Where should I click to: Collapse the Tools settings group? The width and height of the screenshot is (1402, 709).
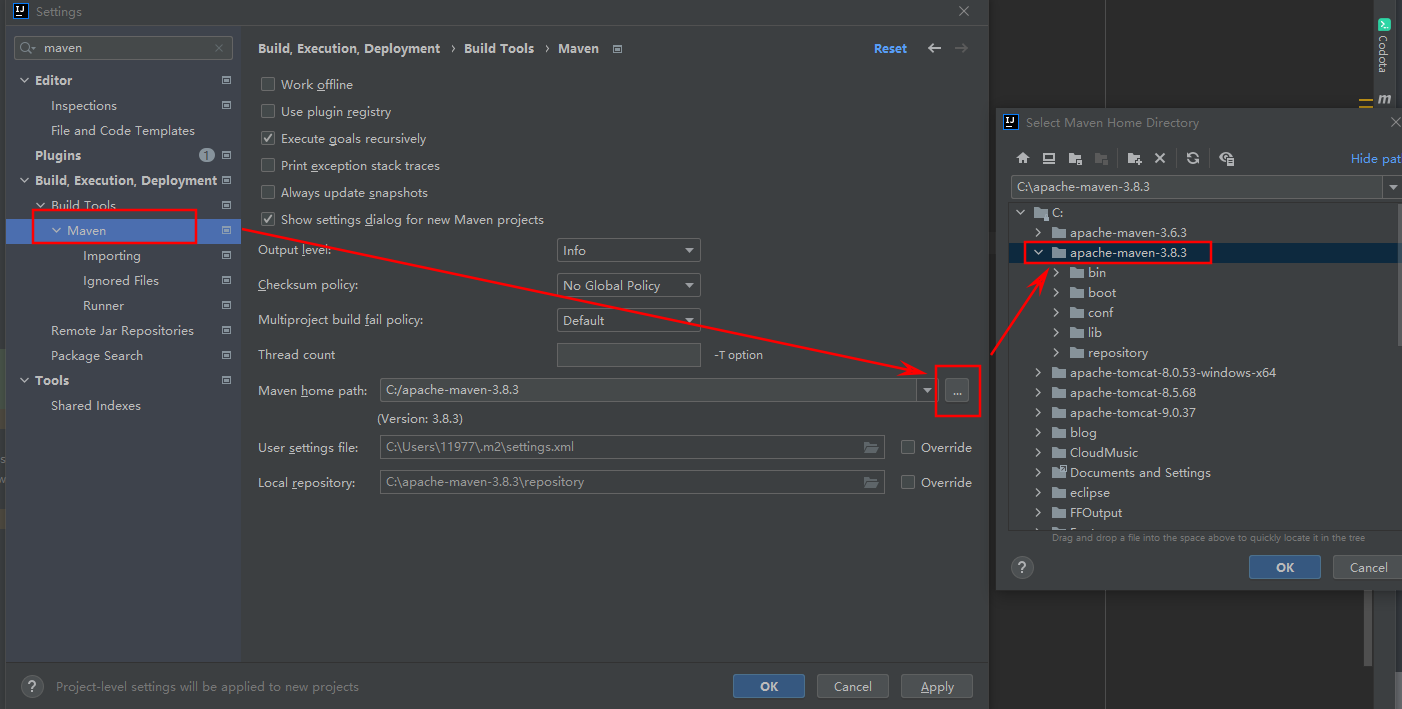click(x=24, y=380)
